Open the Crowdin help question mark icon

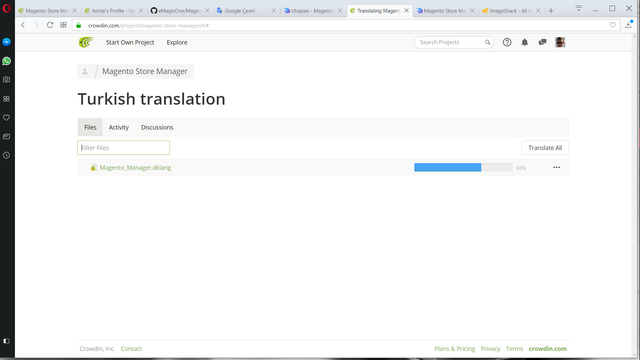[507, 42]
